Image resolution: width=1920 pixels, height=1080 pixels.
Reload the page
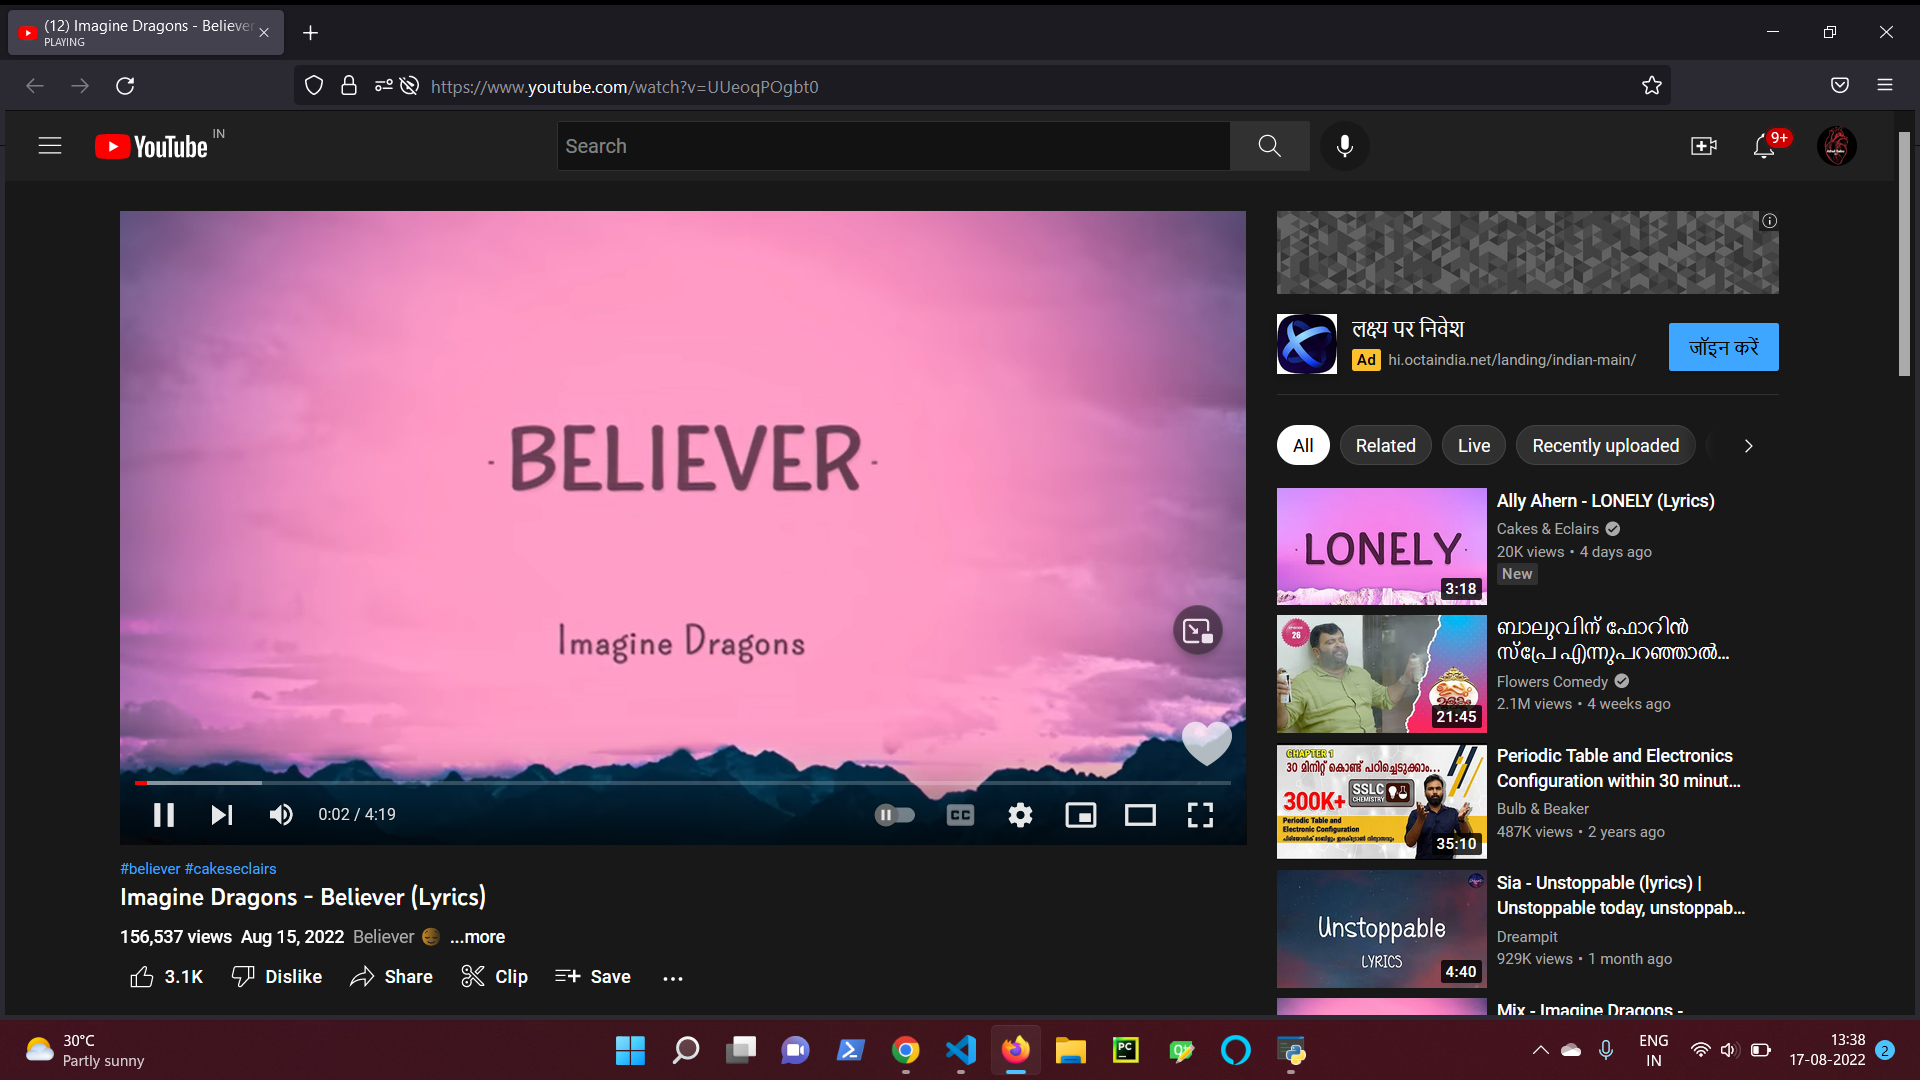click(125, 86)
